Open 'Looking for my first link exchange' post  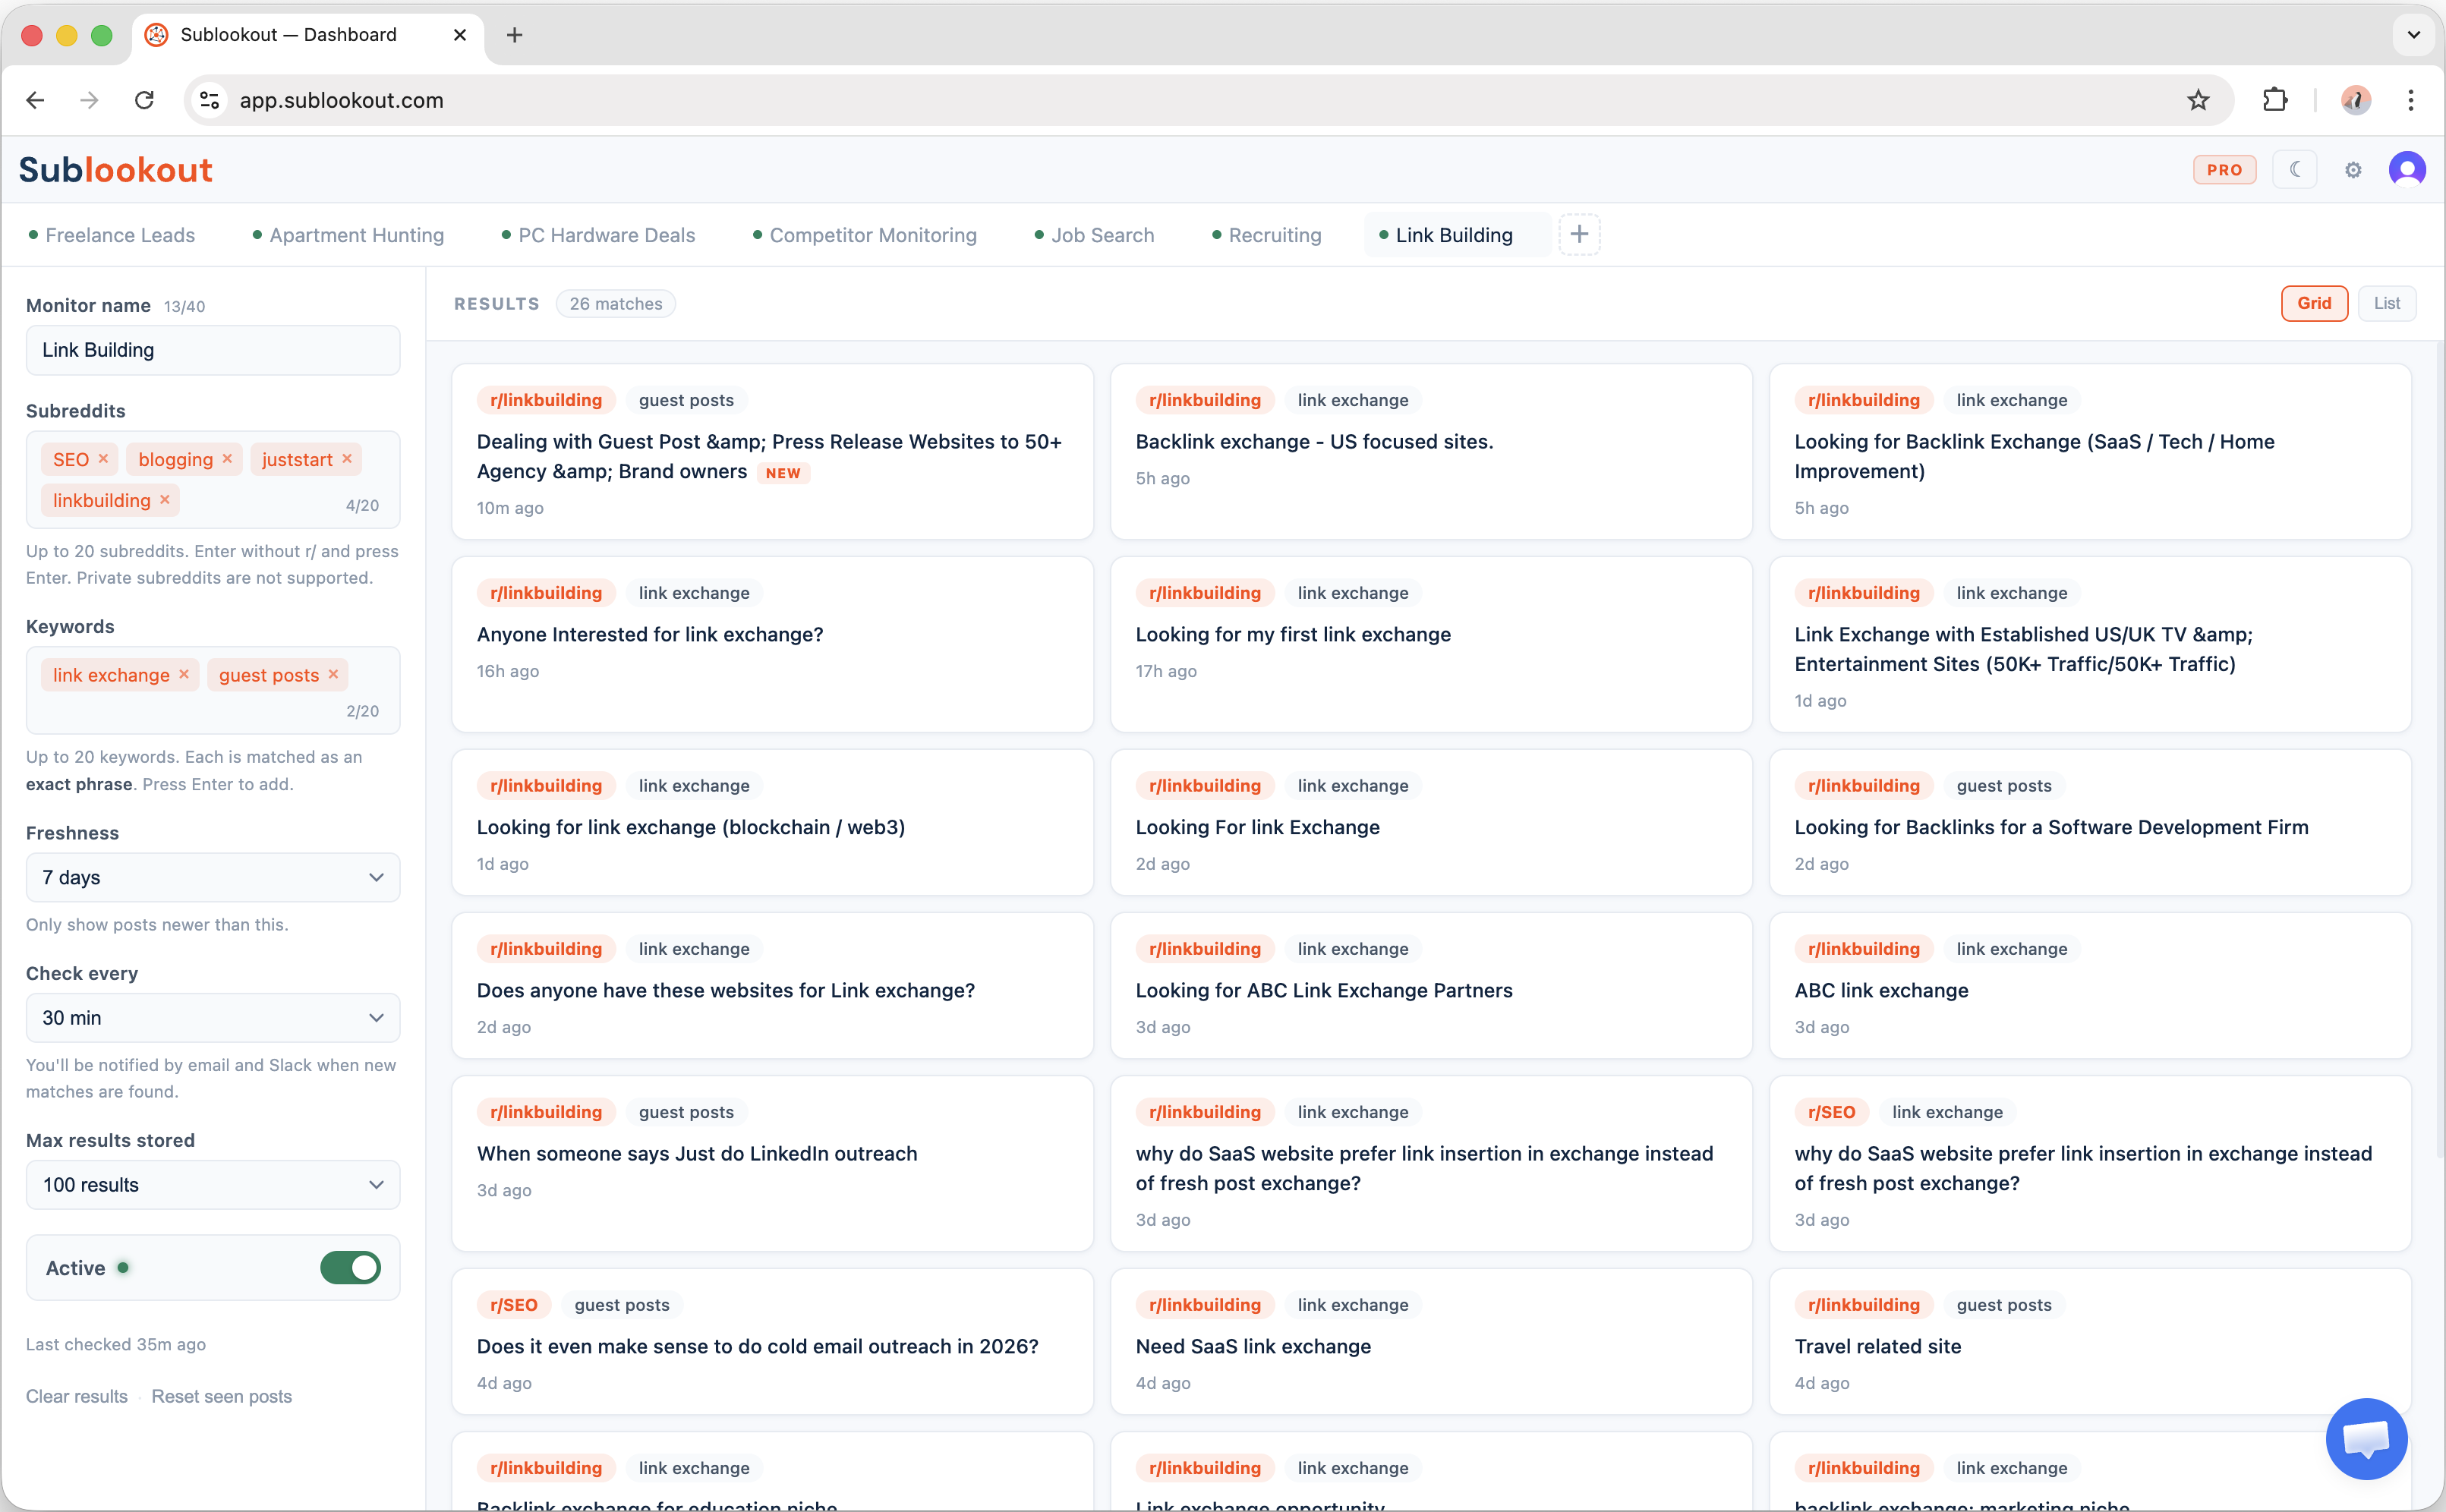pyautogui.click(x=1293, y=635)
